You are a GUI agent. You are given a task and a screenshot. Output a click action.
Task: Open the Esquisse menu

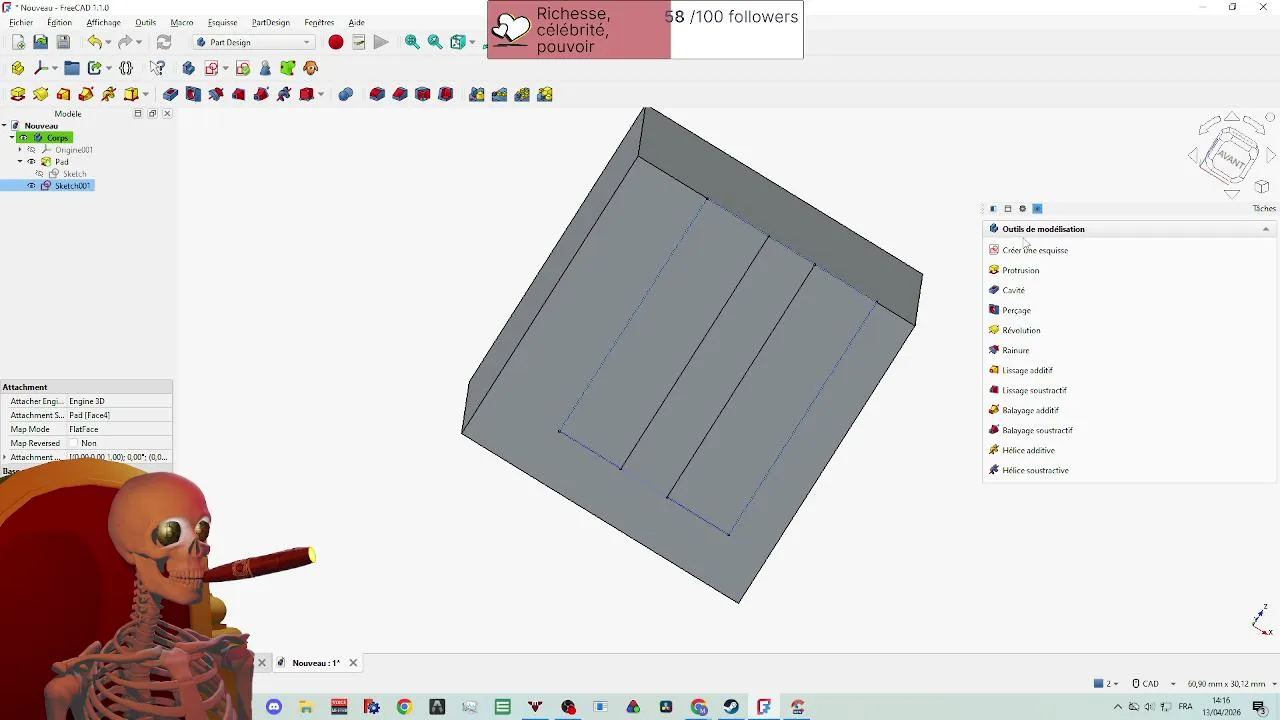pyautogui.click(x=222, y=22)
